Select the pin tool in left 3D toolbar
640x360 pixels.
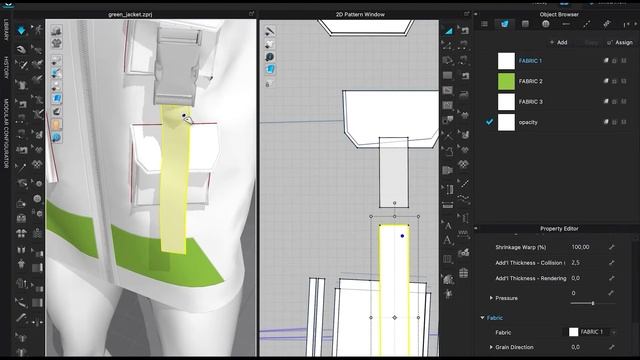tap(21, 168)
